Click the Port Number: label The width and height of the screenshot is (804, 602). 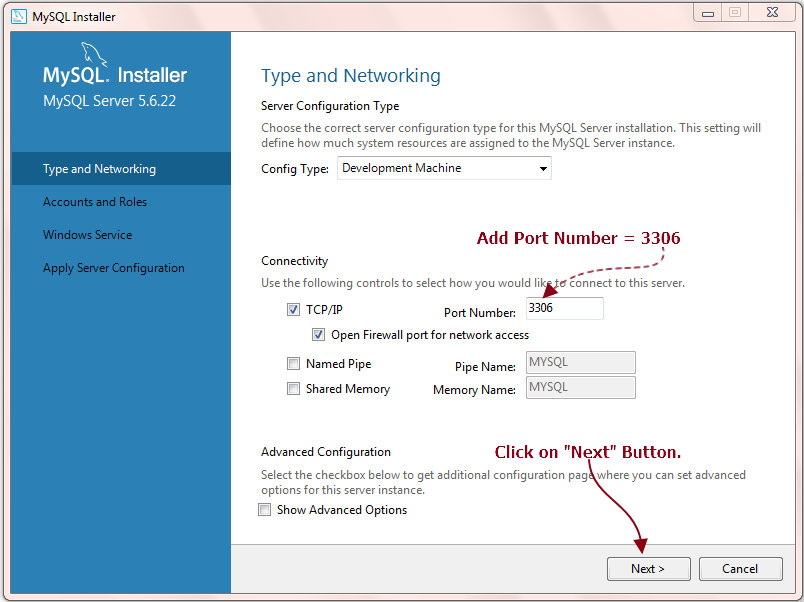479,313
